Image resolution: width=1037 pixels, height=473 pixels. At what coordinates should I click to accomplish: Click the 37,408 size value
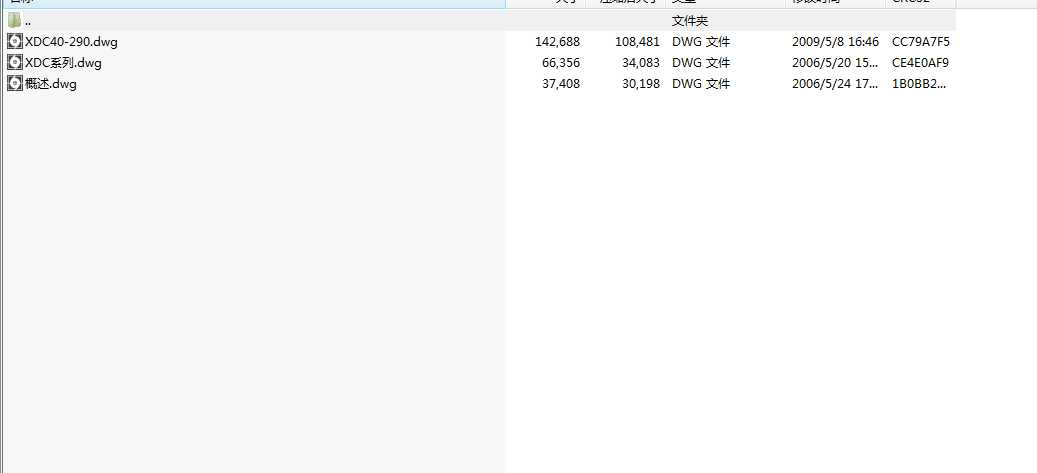pos(561,84)
